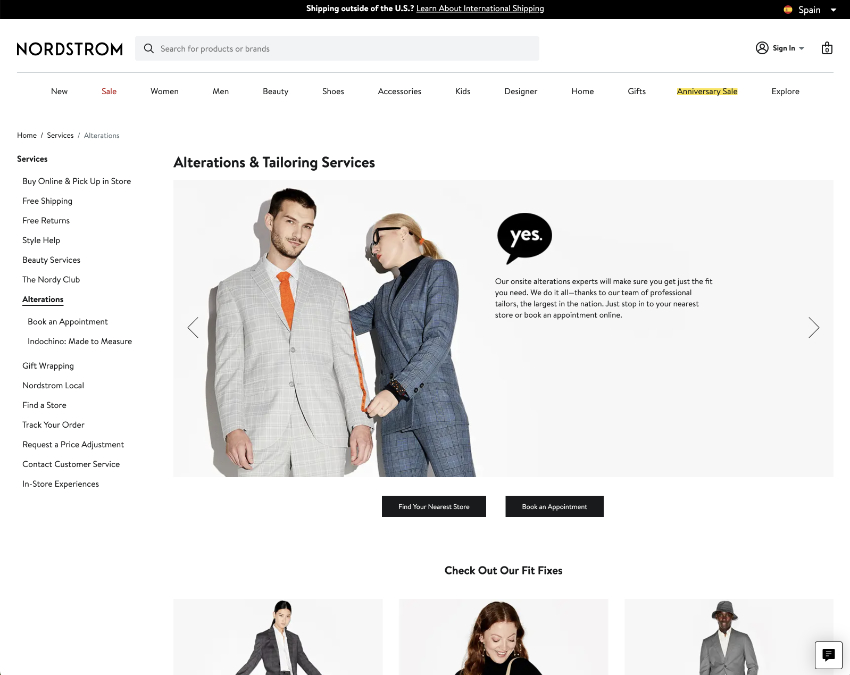Expand the Spain country selector arrow

(833, 10)
